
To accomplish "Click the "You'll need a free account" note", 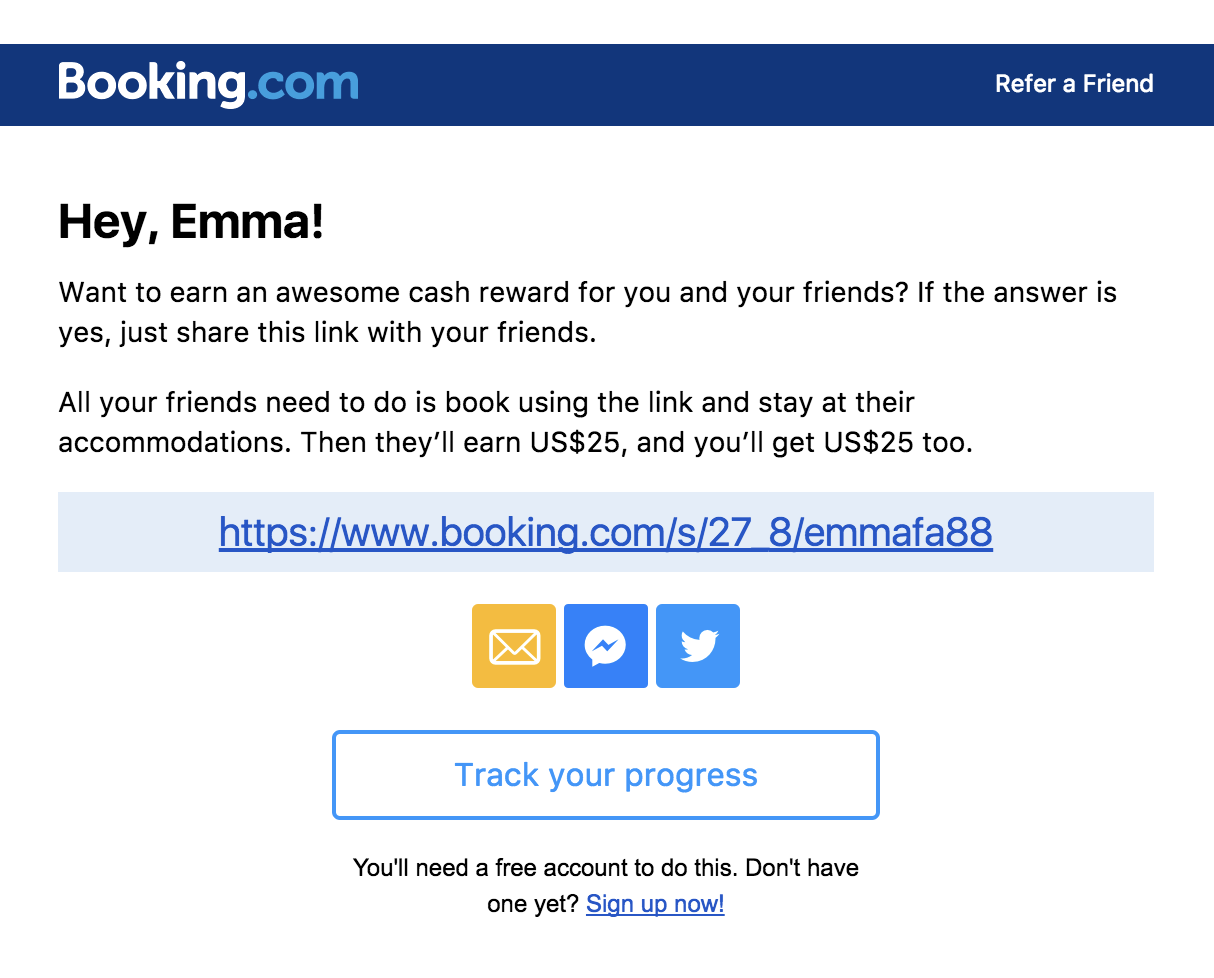I will [x=606, y=867].
